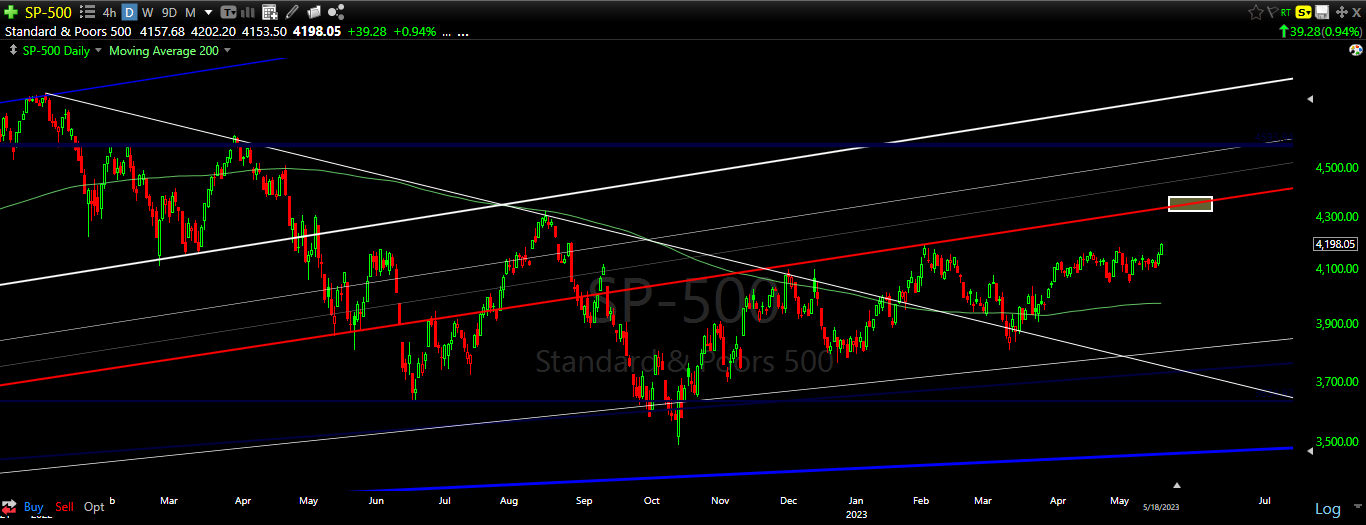Select the 9D timeframe
Image resolution: width=1366 pixels, height=525 pixels.
pos(169,12)
